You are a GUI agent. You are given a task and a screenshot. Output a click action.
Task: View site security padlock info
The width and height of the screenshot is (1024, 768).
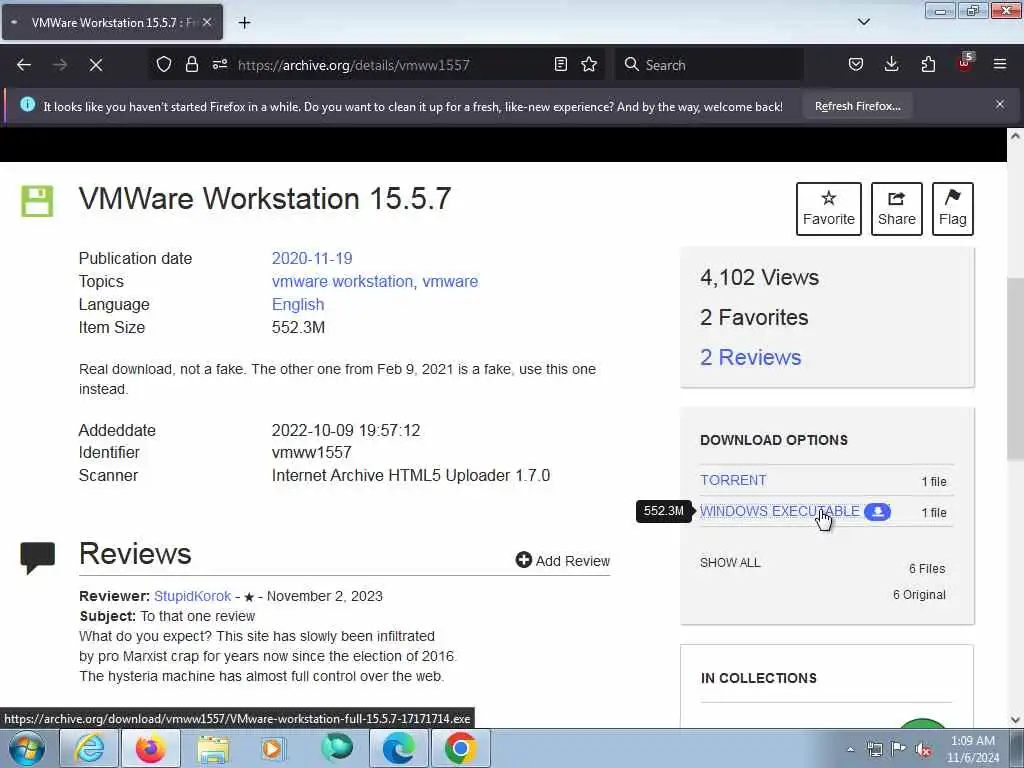(191, 64)
